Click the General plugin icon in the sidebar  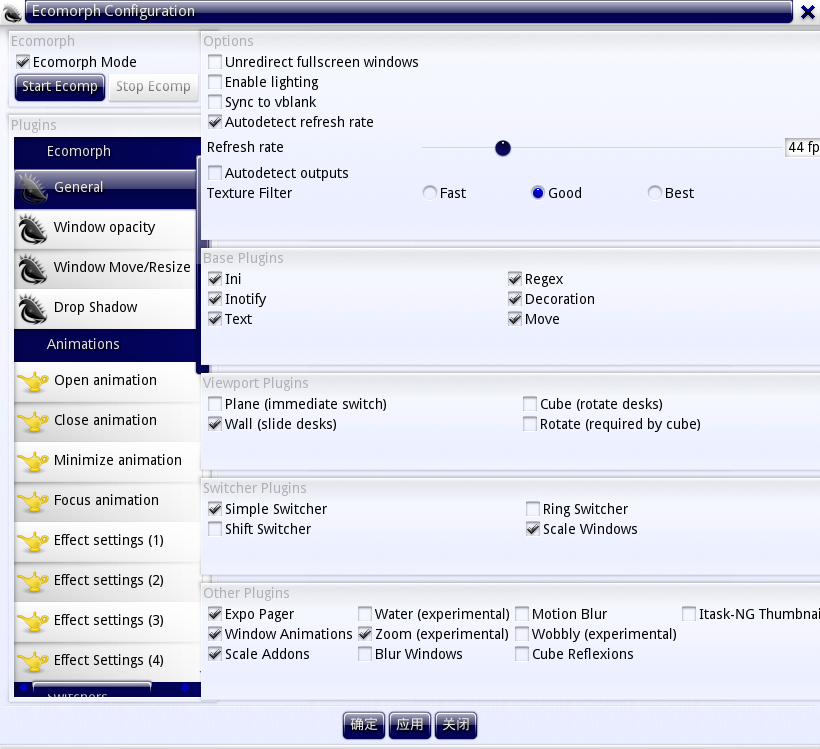pyautogui.click(x=32, y=189)
